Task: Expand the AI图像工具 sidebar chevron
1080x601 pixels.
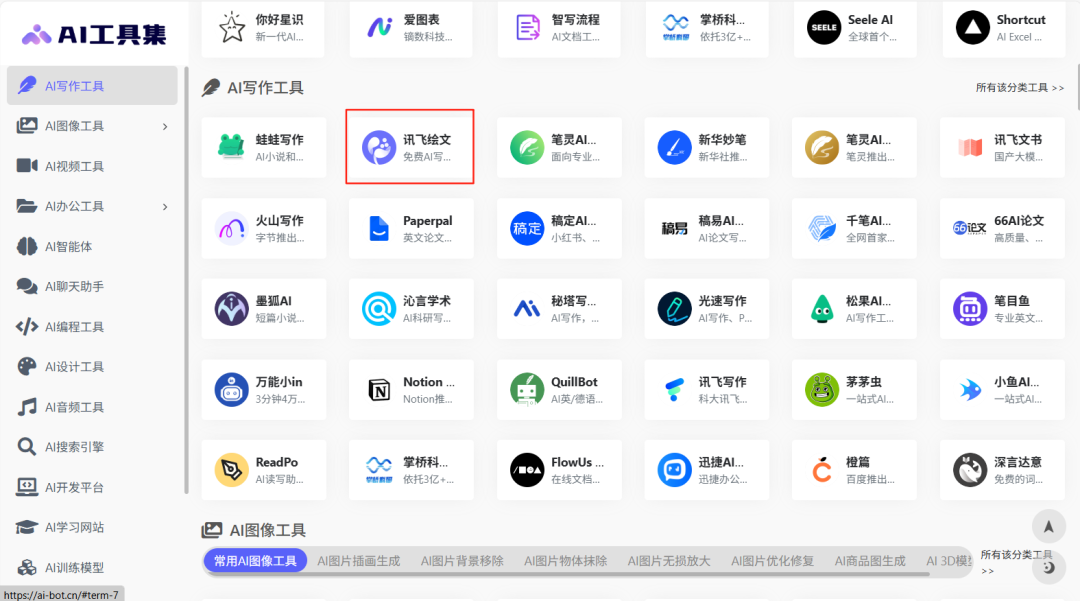Action: 165,126
